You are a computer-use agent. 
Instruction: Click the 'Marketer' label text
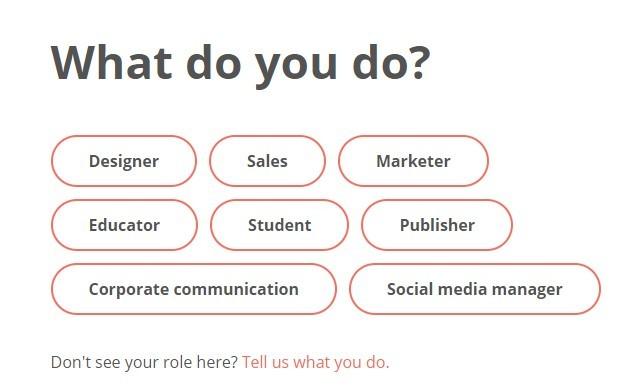(413, 161)
